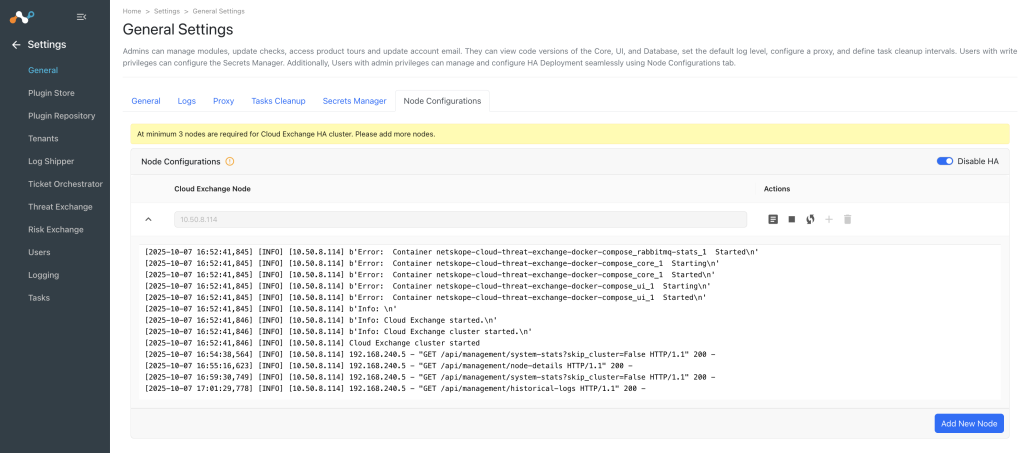The height and width of the screenshot is (453, 1024).
Task: Open Plugin Store in sidebar
Action: click(x=51, y=93)
